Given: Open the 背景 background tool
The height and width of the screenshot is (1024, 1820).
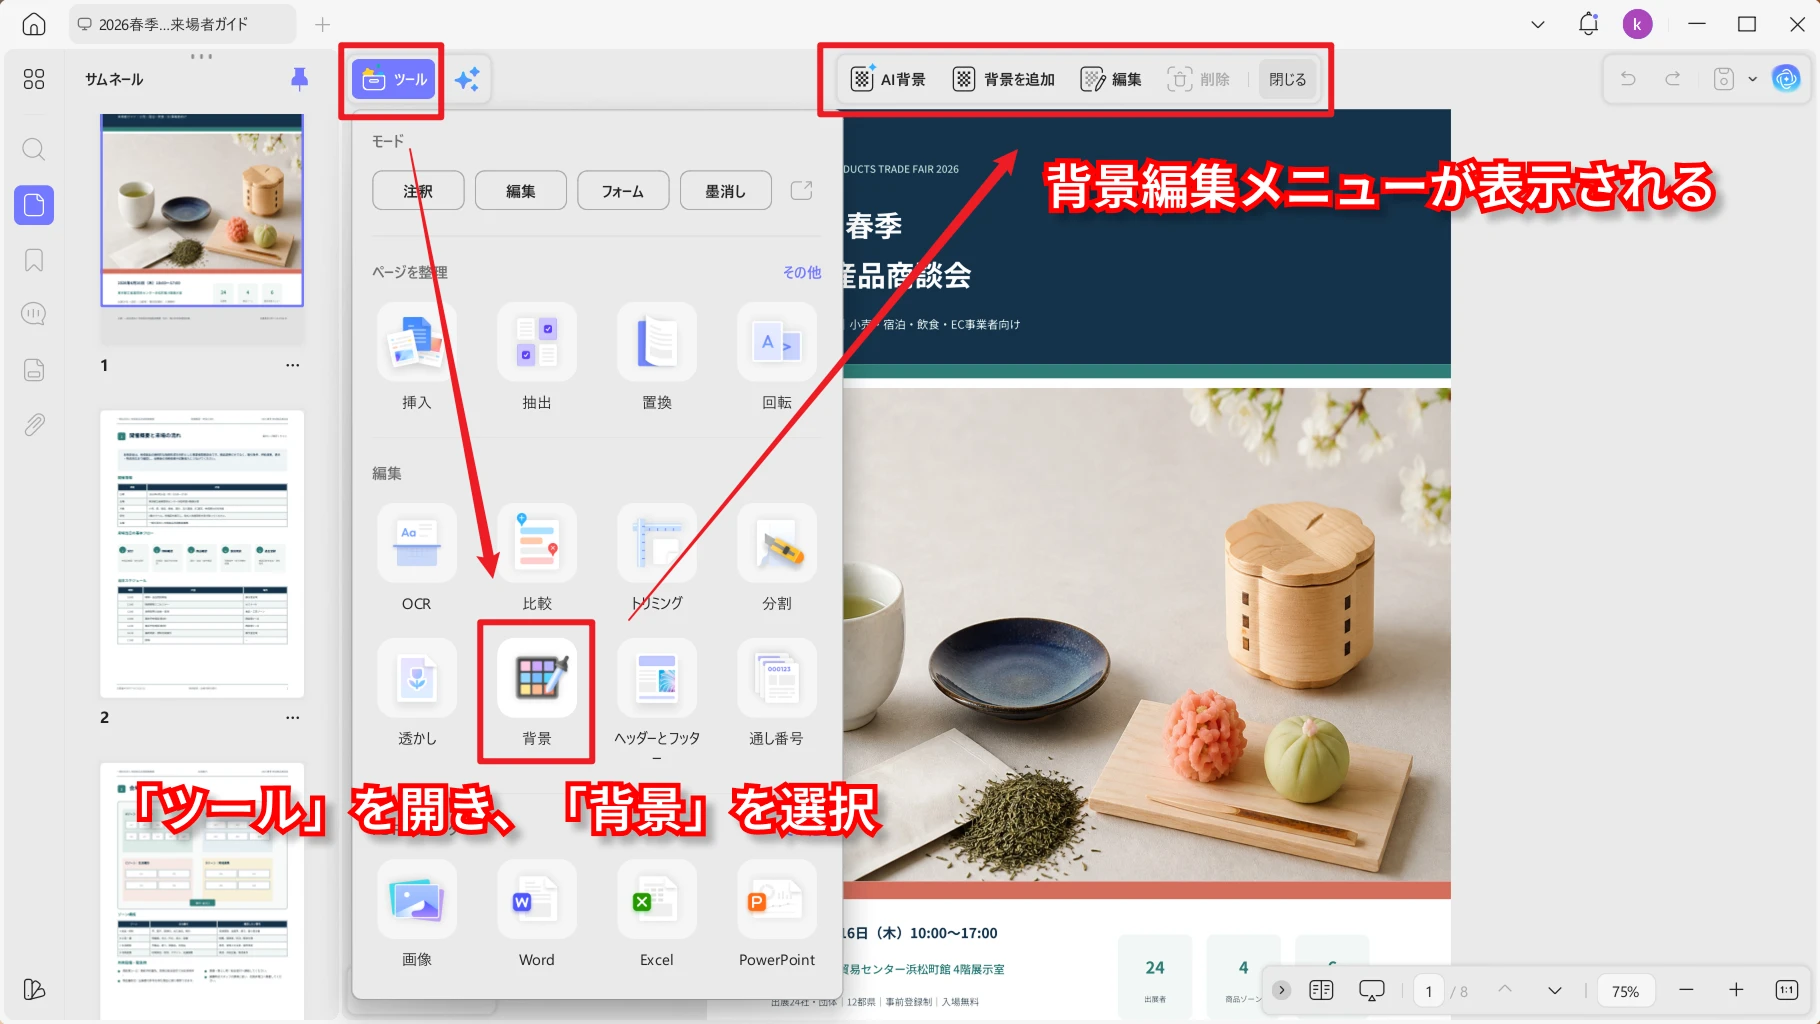Looking at the screenshot, I should (537, 693).
